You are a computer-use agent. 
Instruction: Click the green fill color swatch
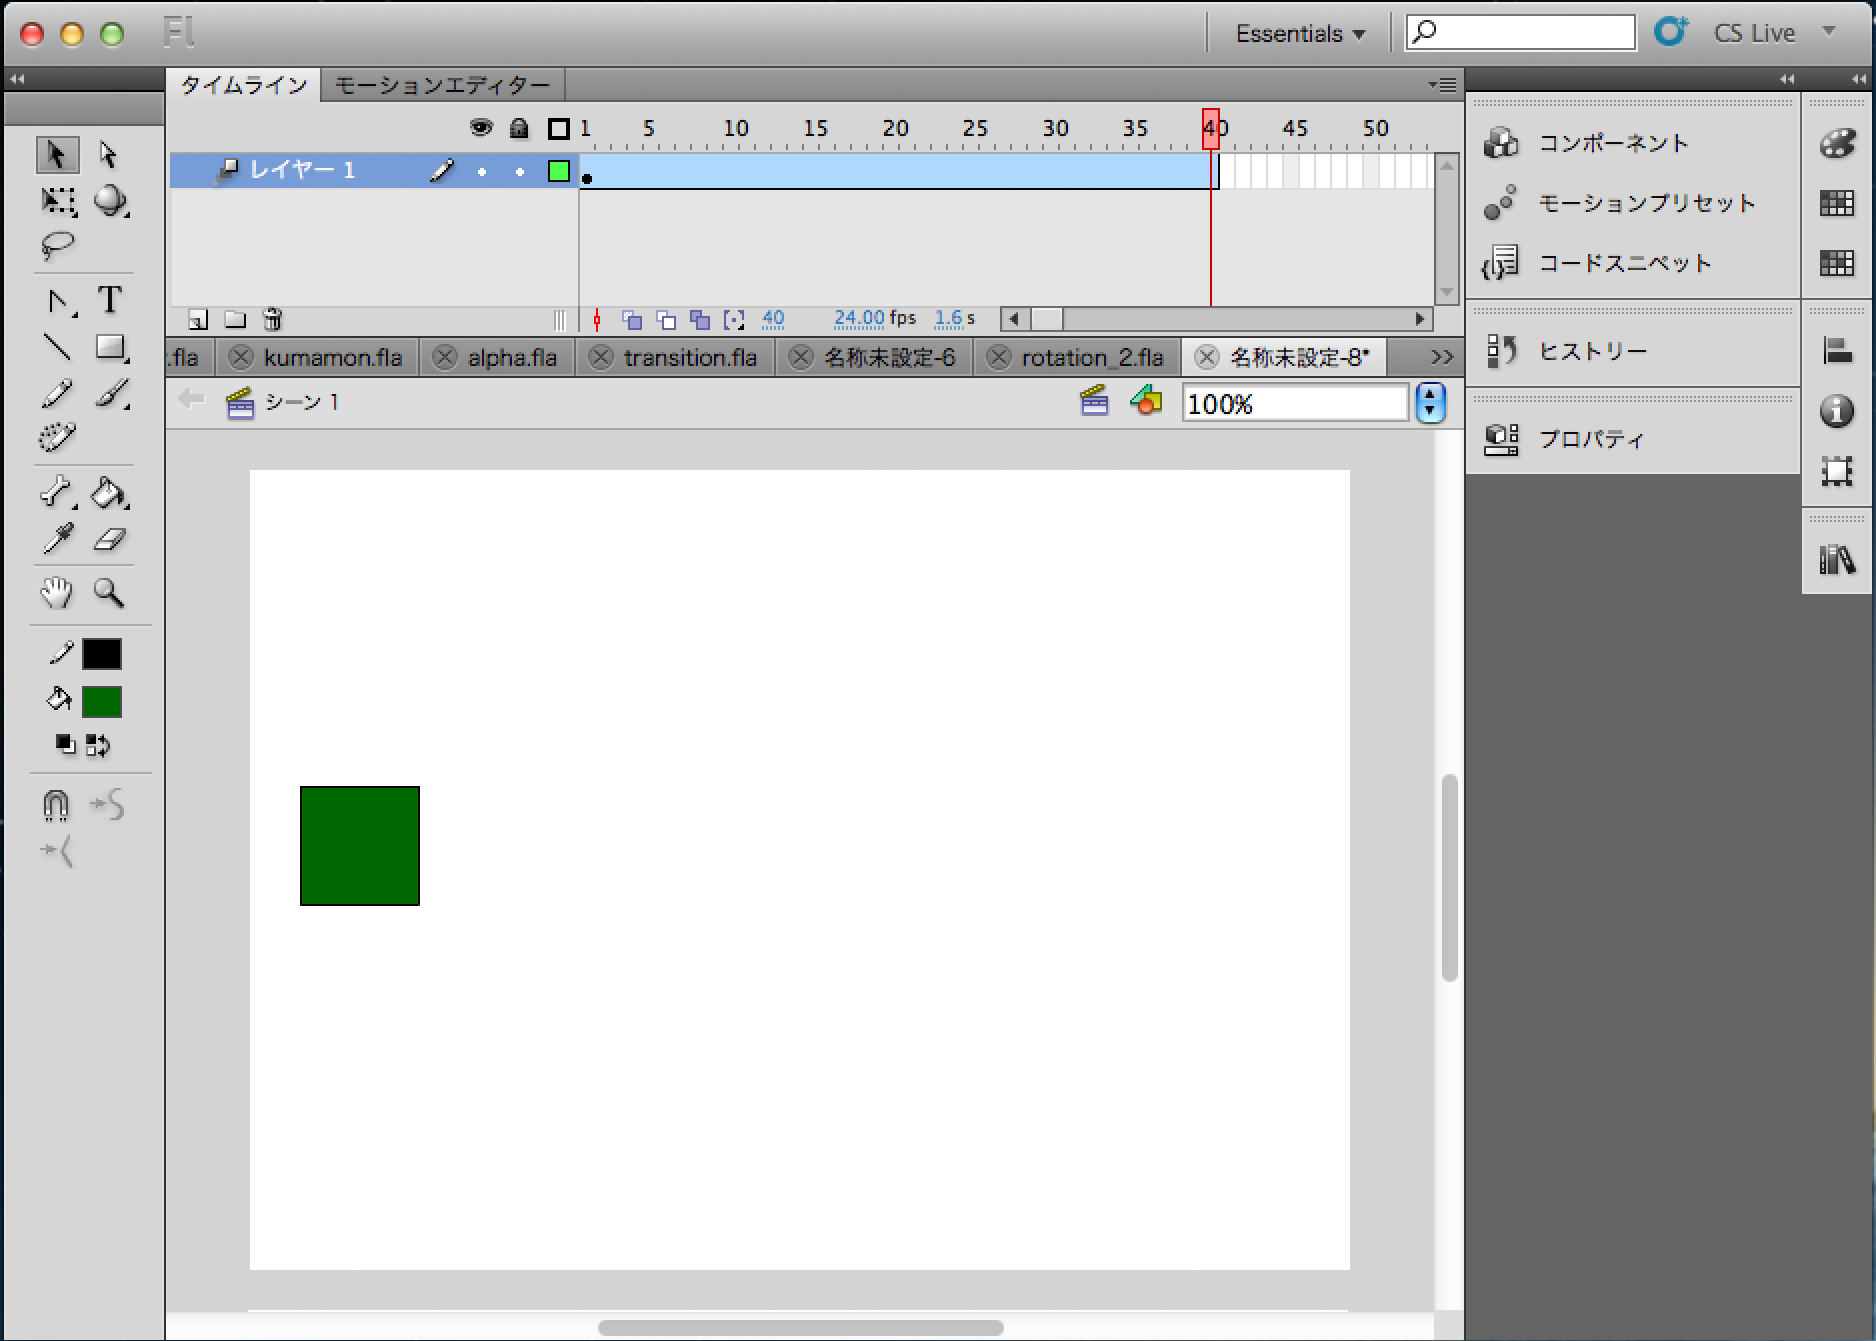[x=101, y=701]
